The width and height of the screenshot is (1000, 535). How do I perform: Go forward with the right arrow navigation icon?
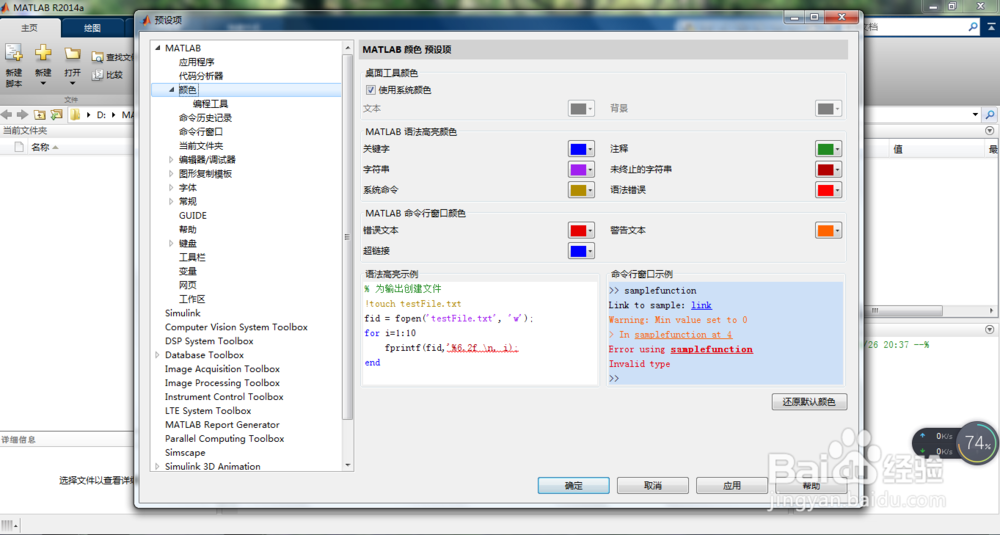22,115
